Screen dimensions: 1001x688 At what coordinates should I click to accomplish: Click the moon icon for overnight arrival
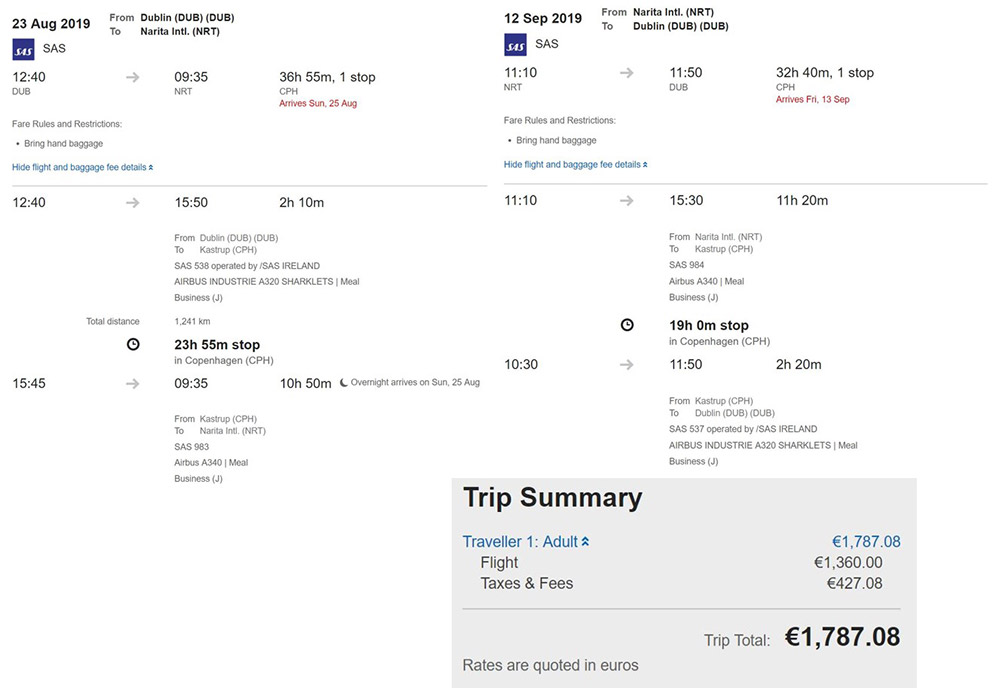343,382
